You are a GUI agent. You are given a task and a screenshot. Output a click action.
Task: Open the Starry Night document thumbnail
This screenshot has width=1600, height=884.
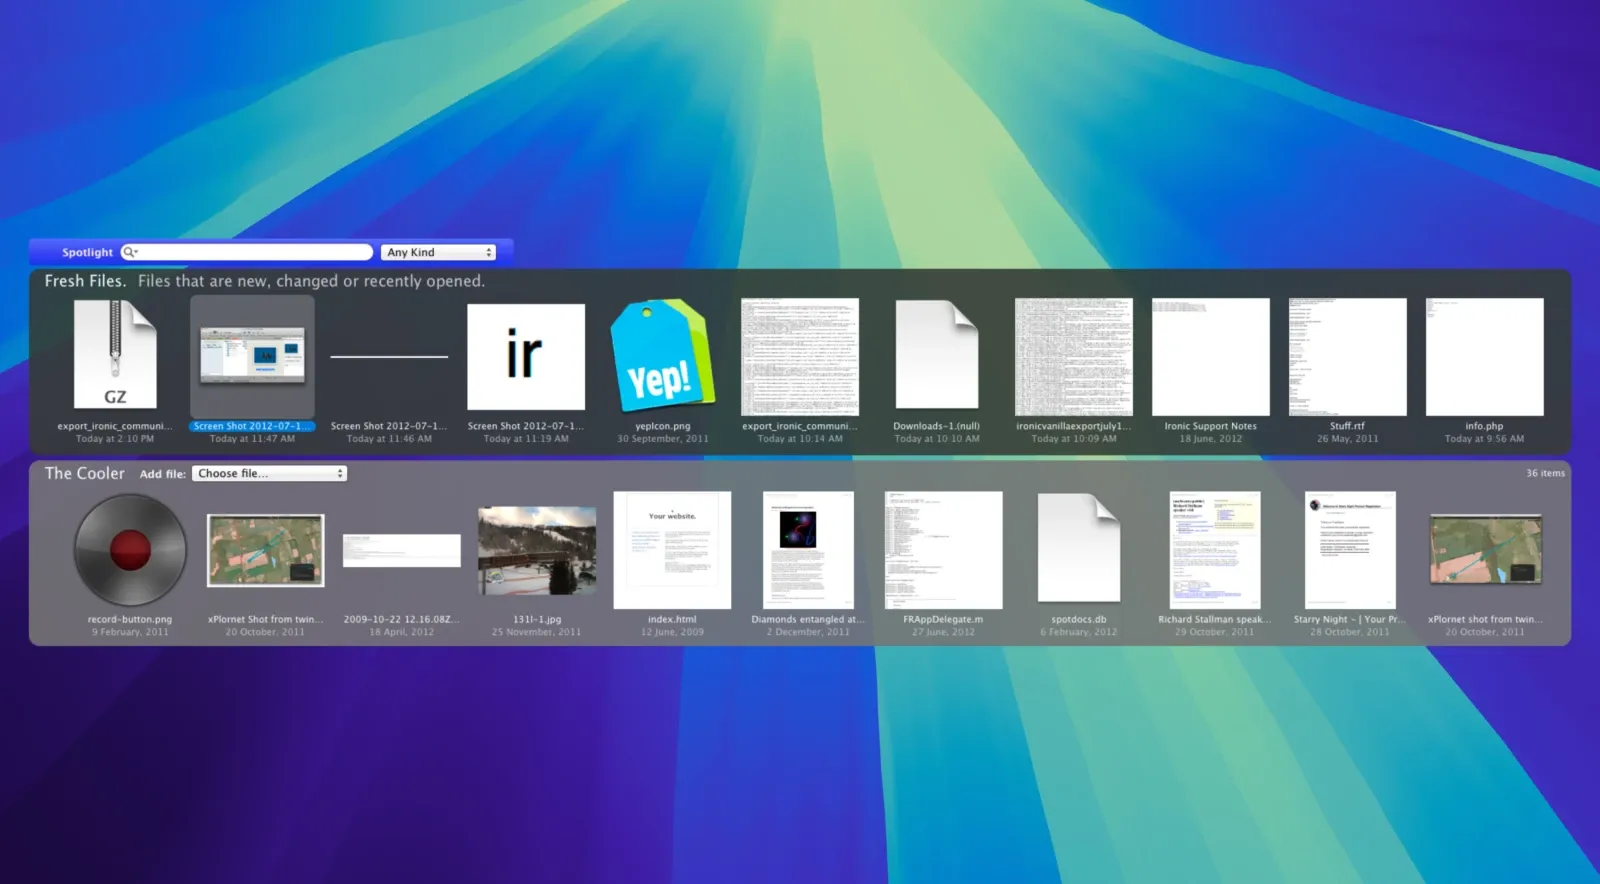pos(1350,550)
